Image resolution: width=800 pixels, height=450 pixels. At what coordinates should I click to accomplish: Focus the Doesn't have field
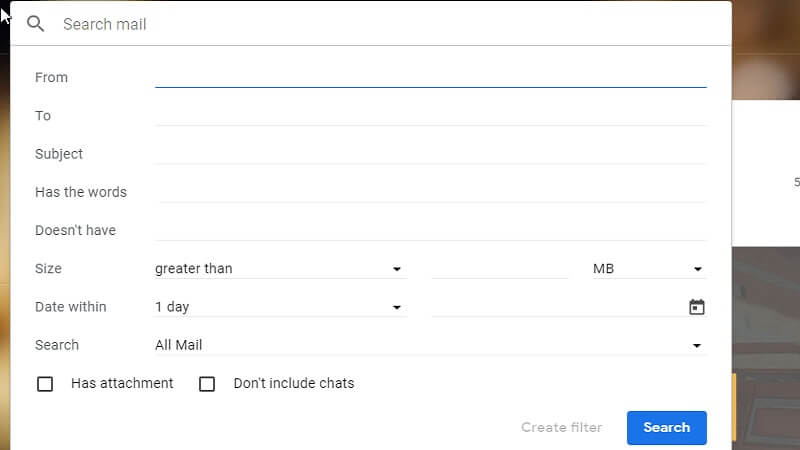(x=430, y=229)
